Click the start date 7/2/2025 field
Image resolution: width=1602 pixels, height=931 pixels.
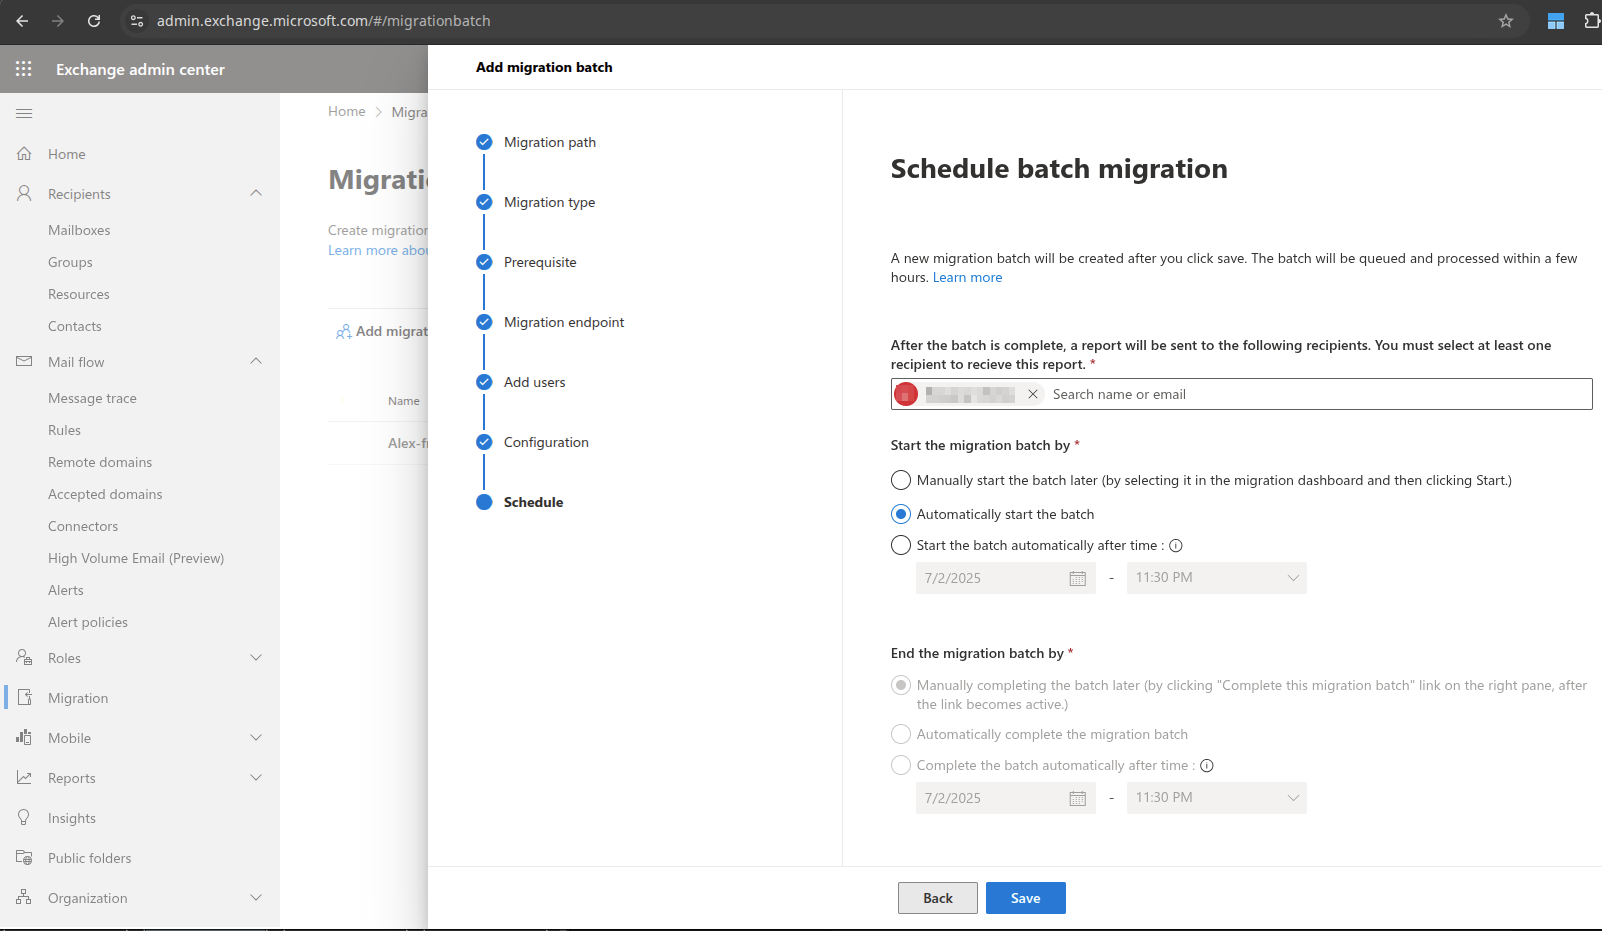click(x=1005, y=578)
